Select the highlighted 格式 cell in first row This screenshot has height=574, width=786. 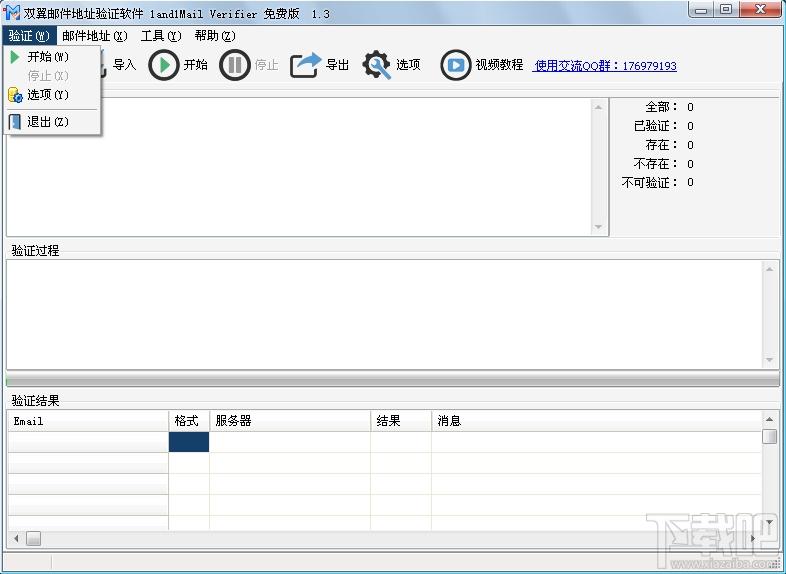coord(189,442)
